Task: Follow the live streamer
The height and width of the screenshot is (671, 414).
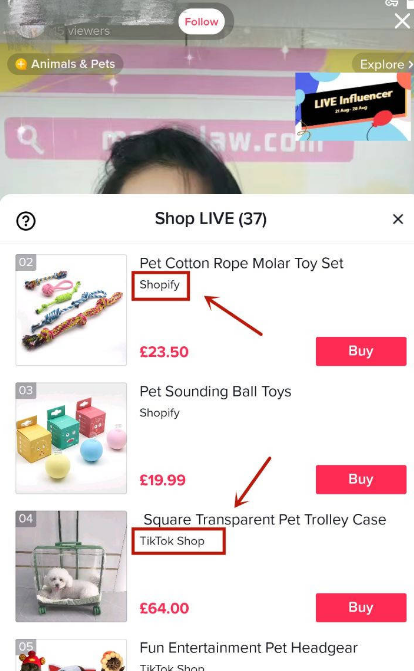Action: click(201, 21)
